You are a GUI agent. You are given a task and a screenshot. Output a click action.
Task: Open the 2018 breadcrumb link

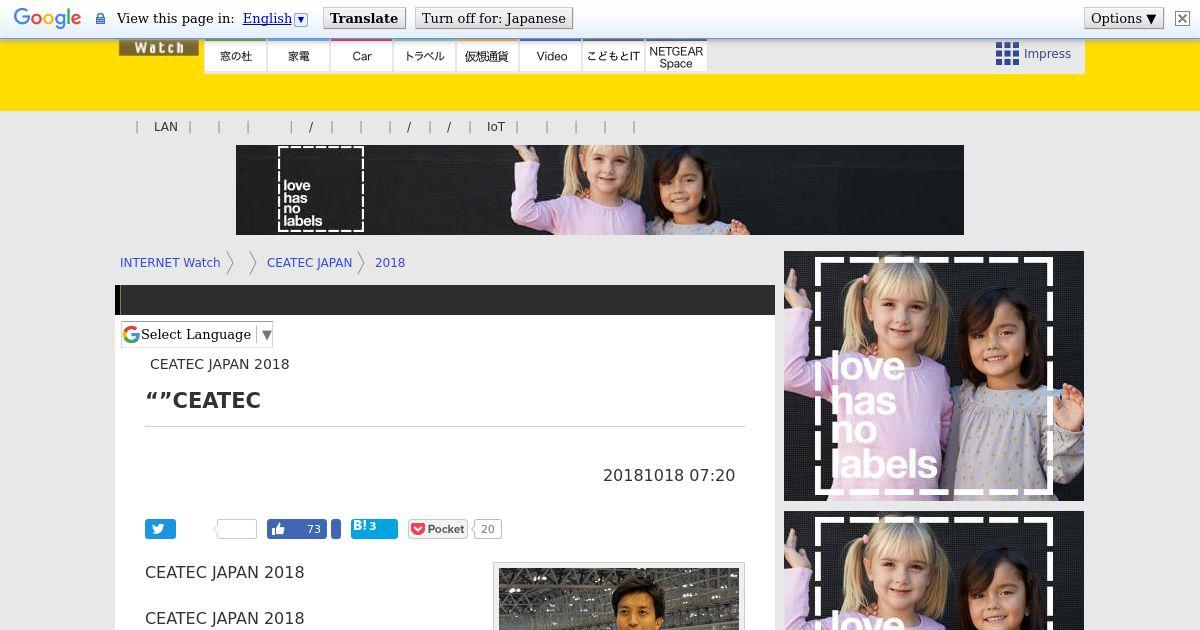coord(390,263)
